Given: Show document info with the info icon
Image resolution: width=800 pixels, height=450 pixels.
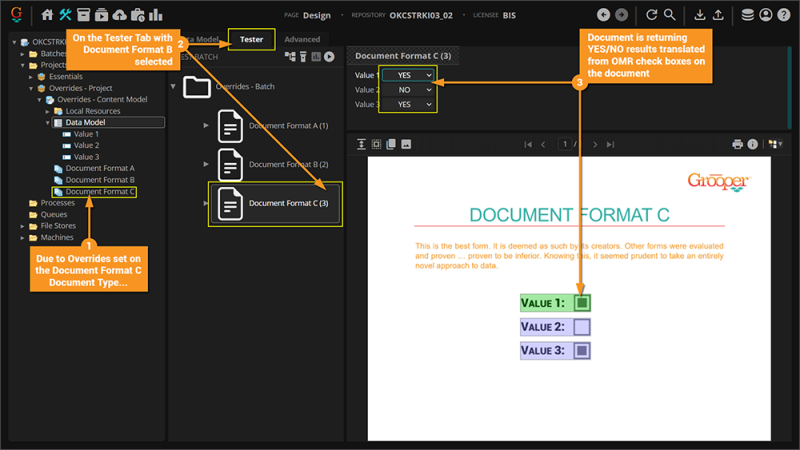Looking at the screenshot, I should point(753,144).
